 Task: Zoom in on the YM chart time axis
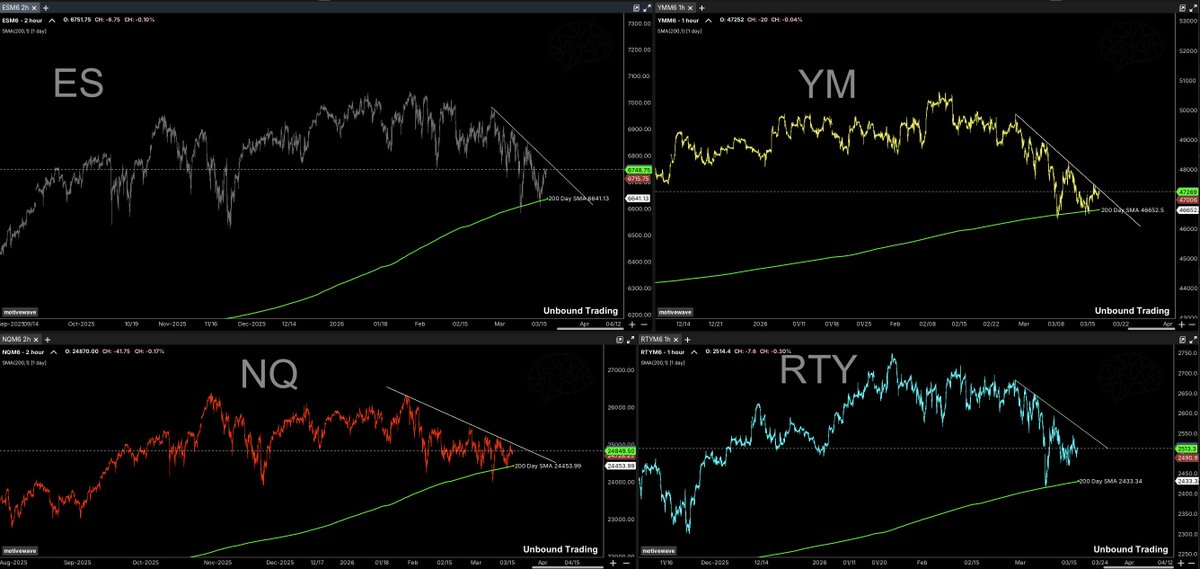(1181, 324)
